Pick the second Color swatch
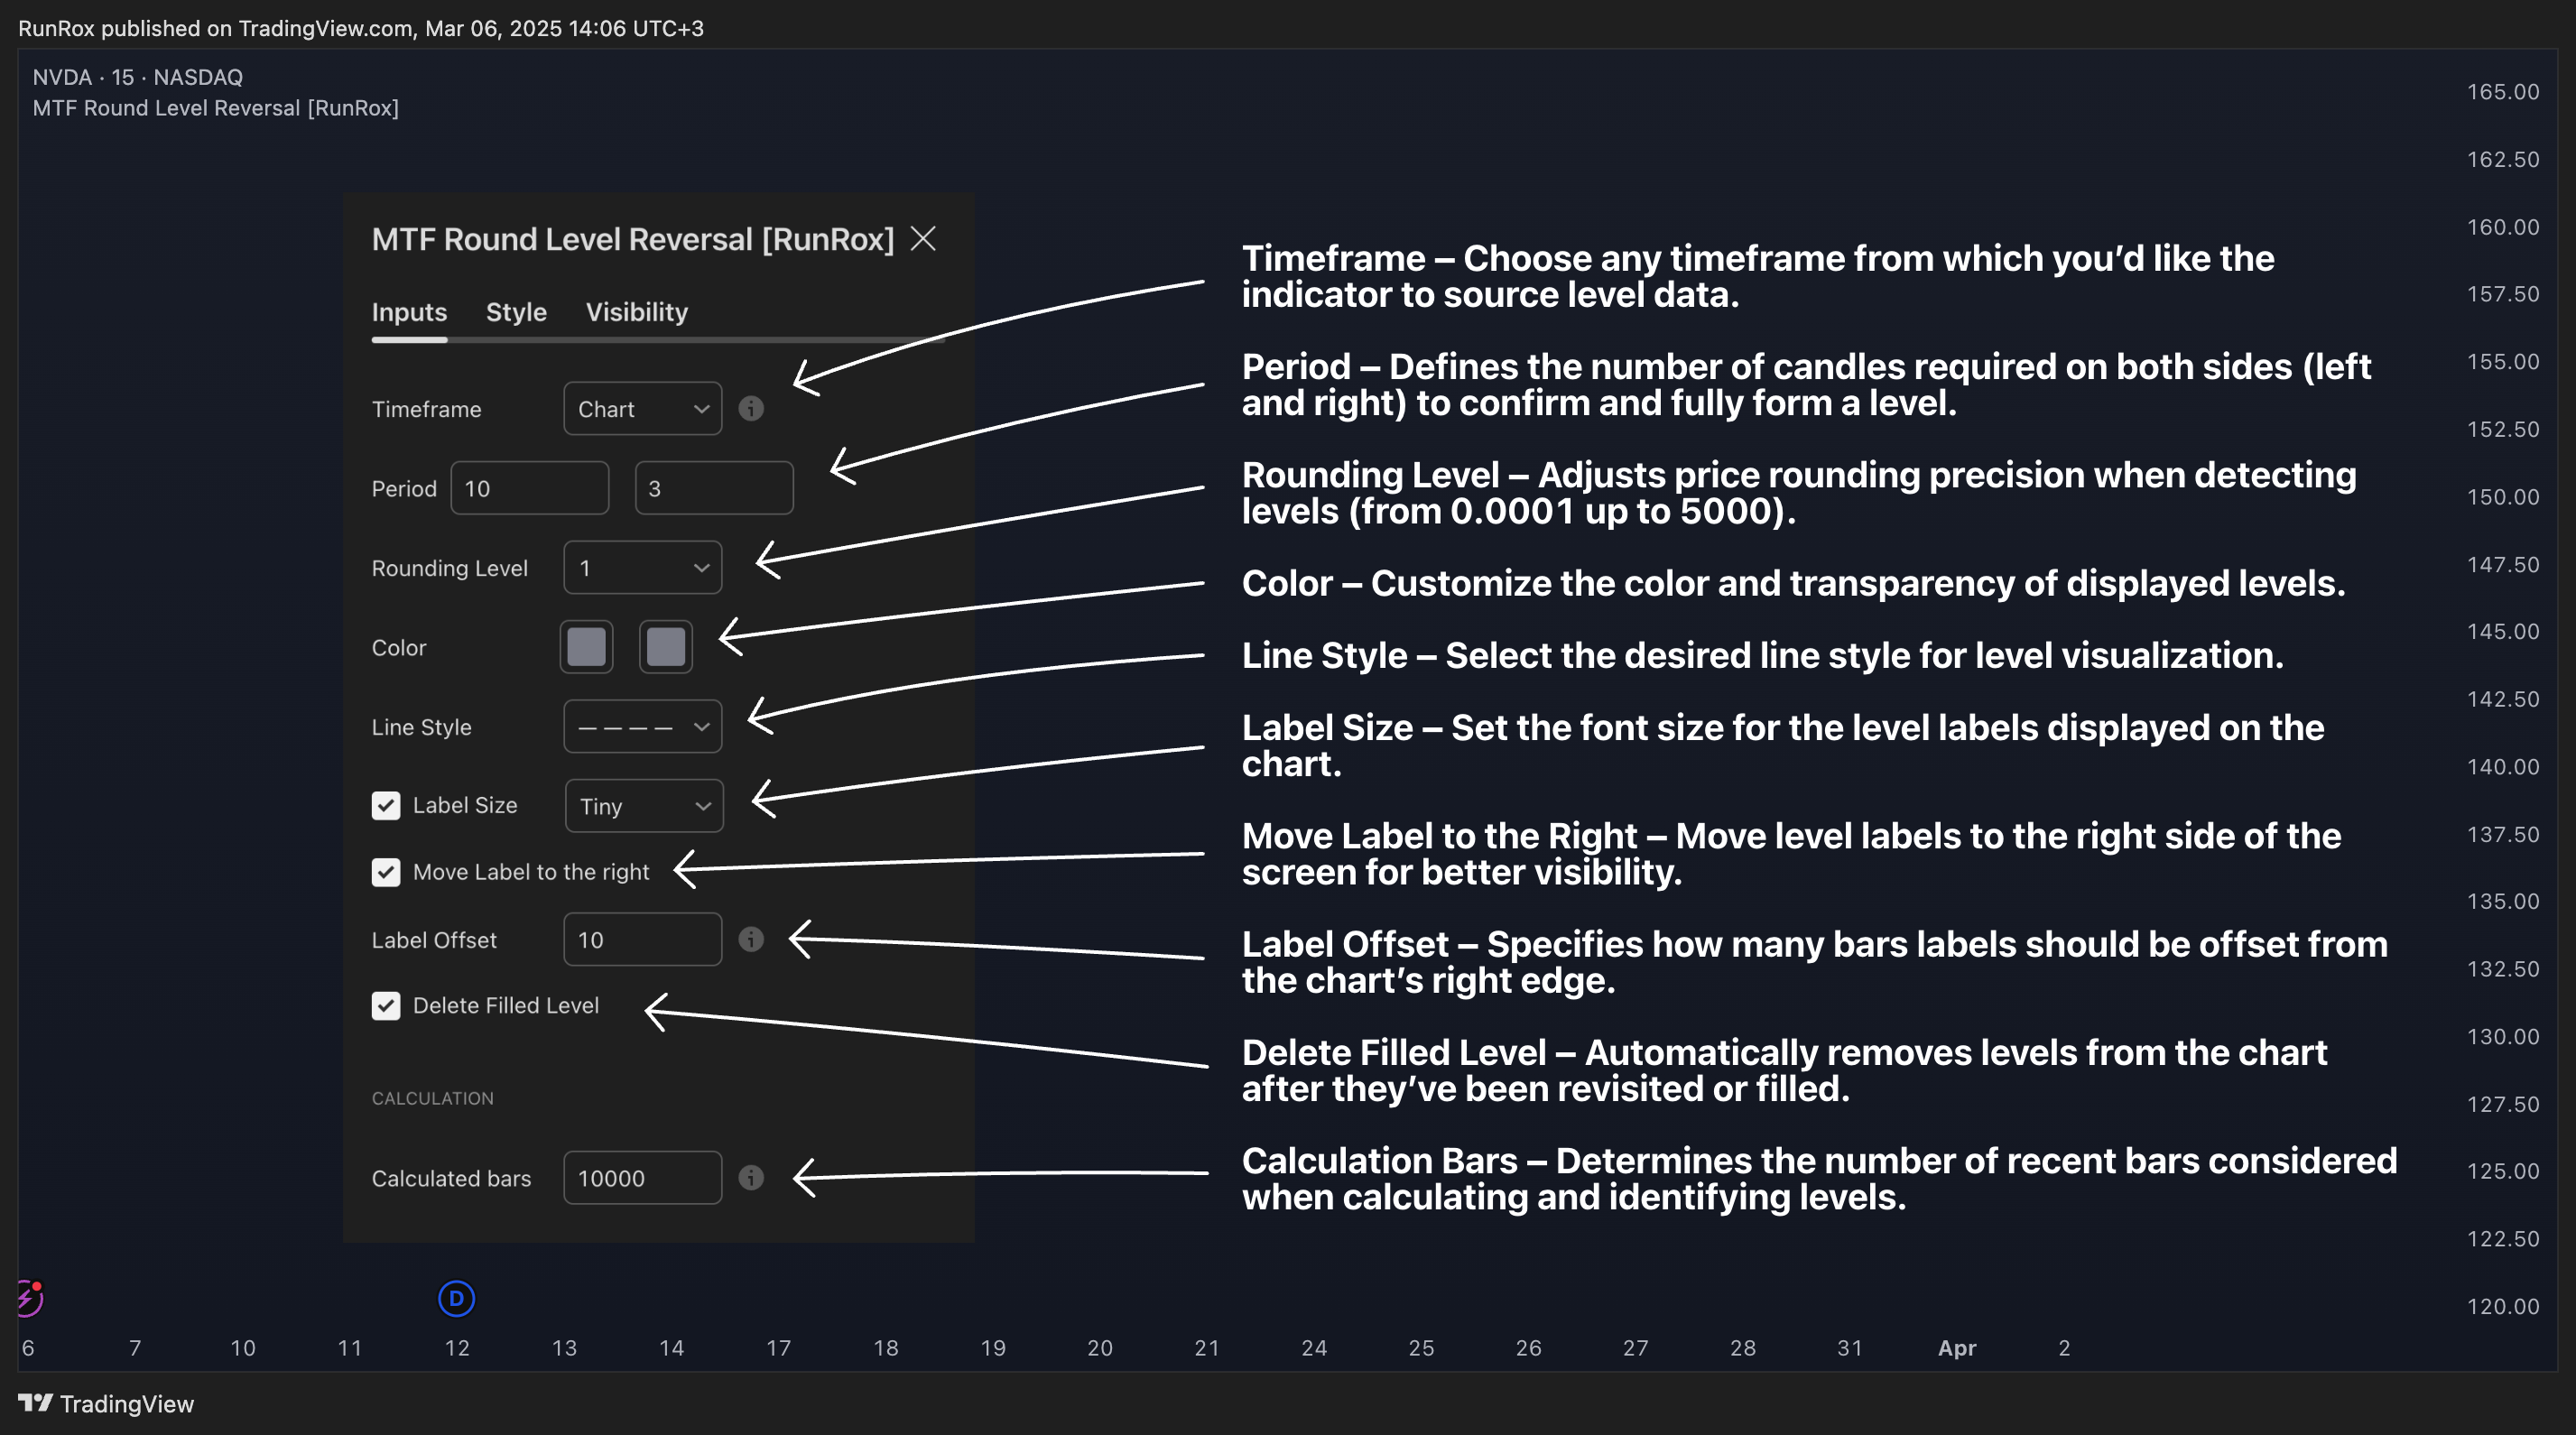The width and height of the screenshot is (2576, 1435). pos(666,647)
